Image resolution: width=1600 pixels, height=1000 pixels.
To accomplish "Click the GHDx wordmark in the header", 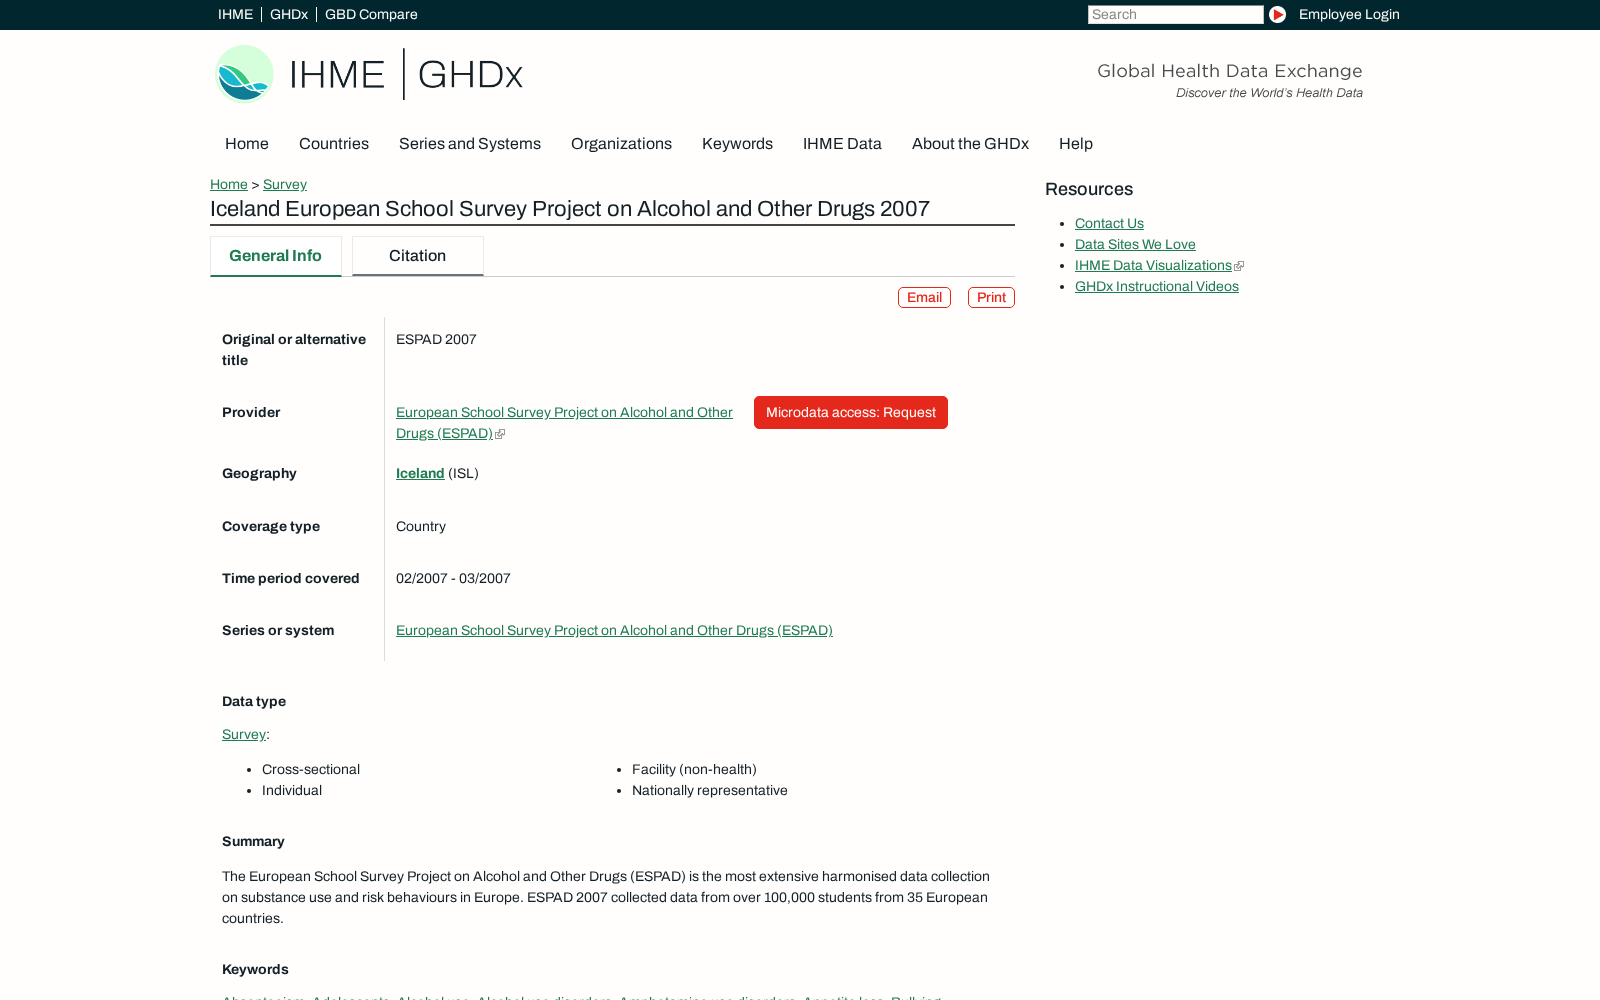I will [470, 74].
